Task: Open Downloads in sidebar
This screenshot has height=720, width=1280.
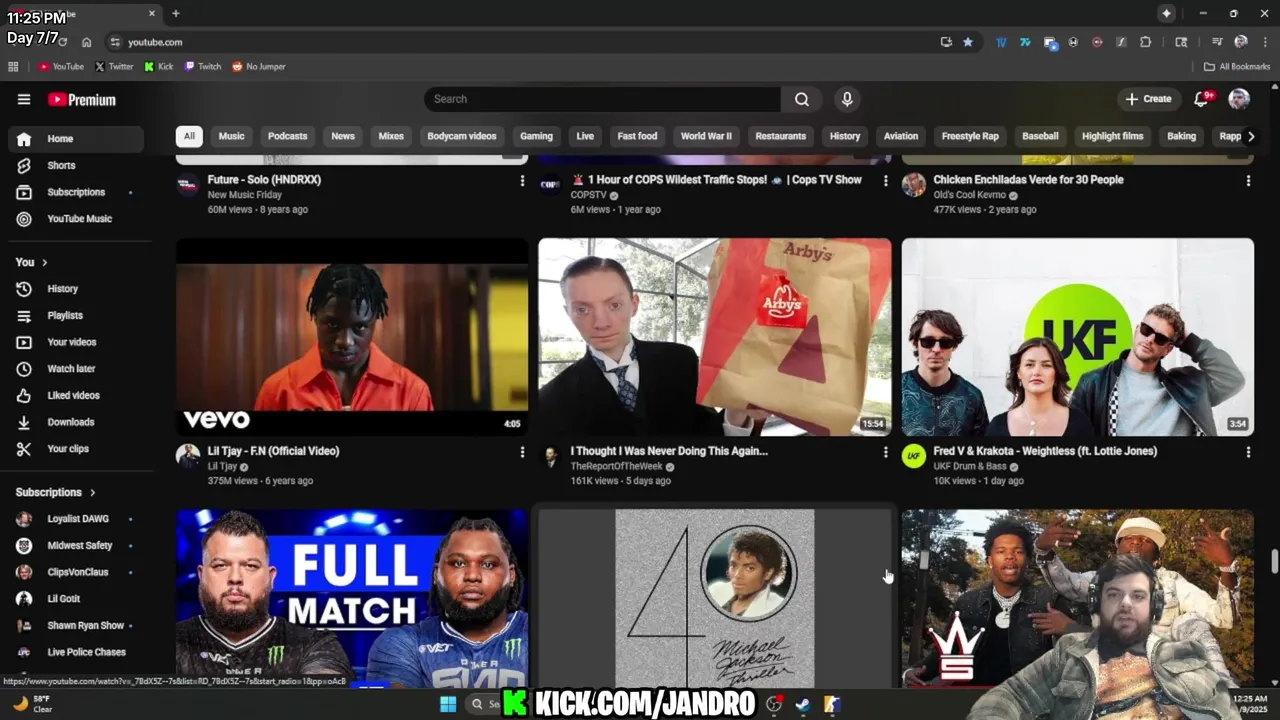Action: click(x=75, y=422)
